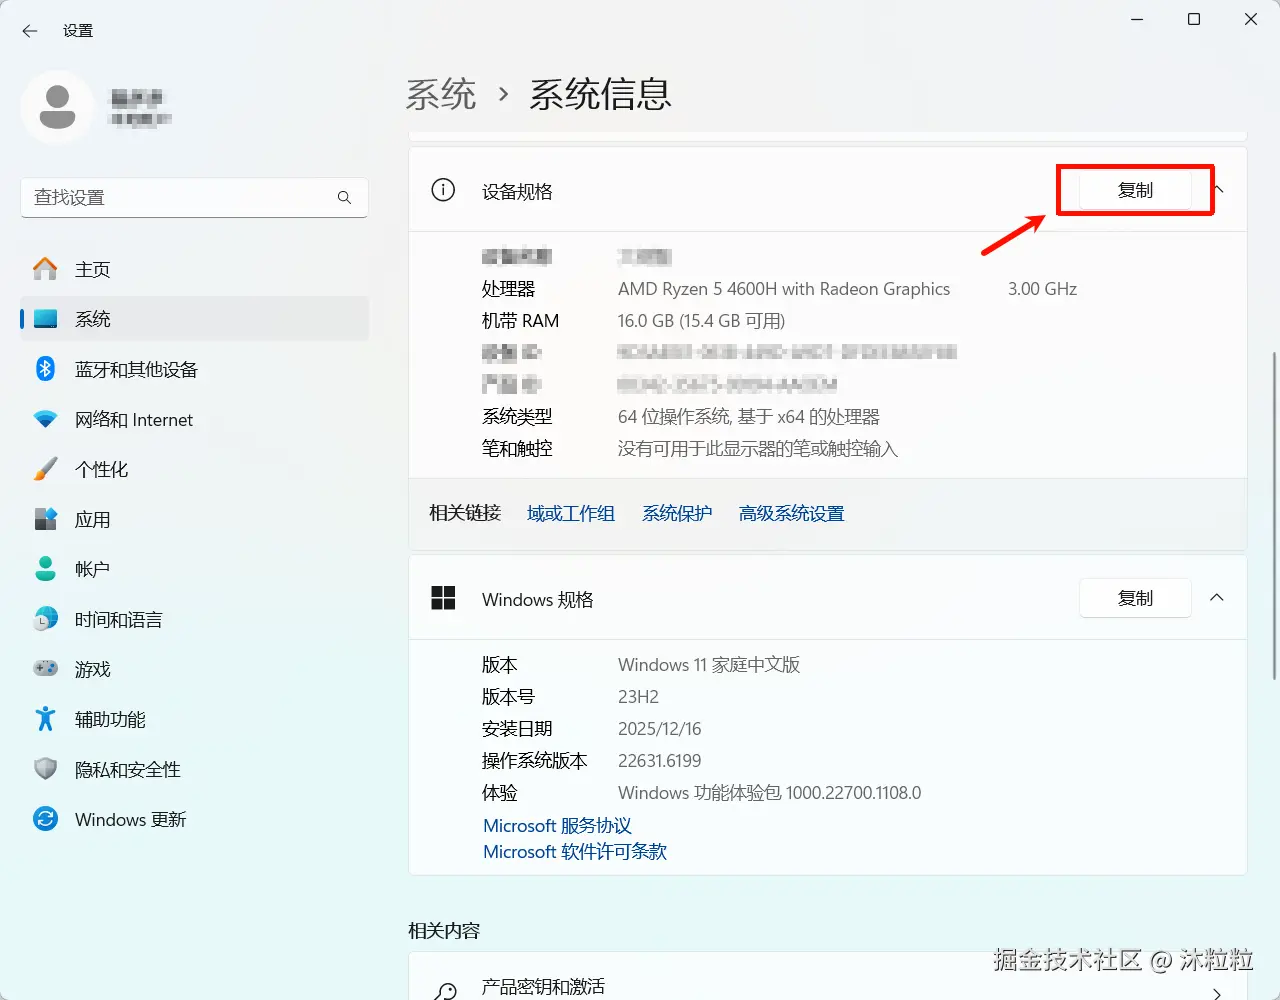Go back using the arrow icon

coord(30,31)
